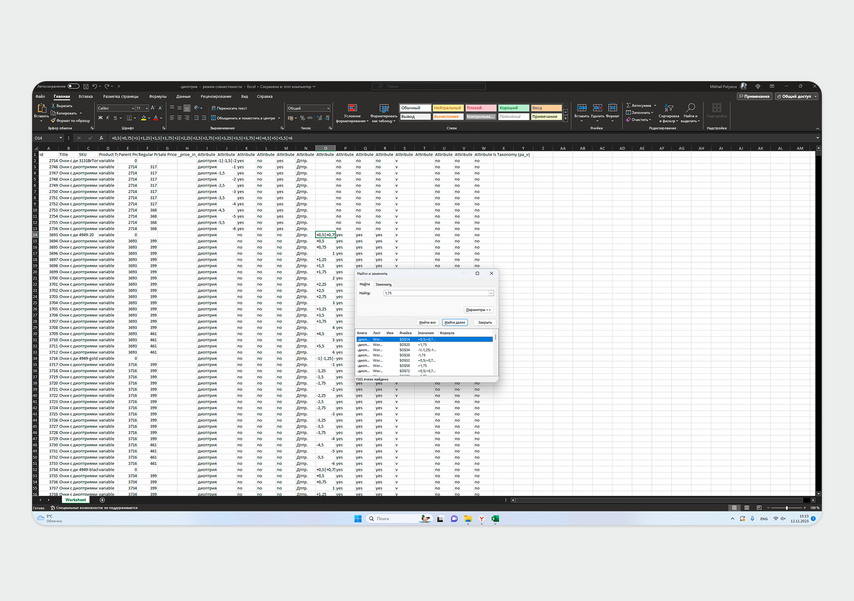Open the Данные ribbon tab
The image size is (854, 601).
(184, 96)
